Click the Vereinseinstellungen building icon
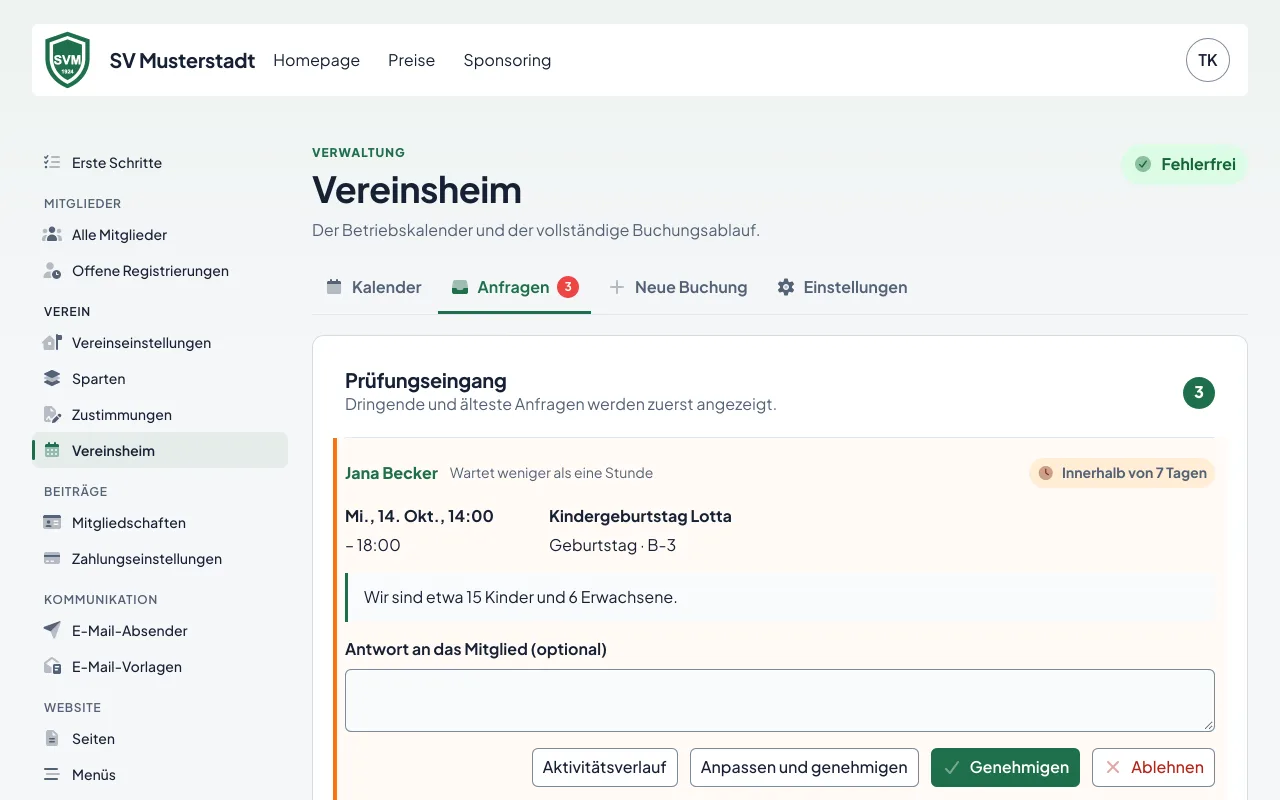The height and width of the screenshot is (800, 1280). pyautogui.click(x=52, y=342)
